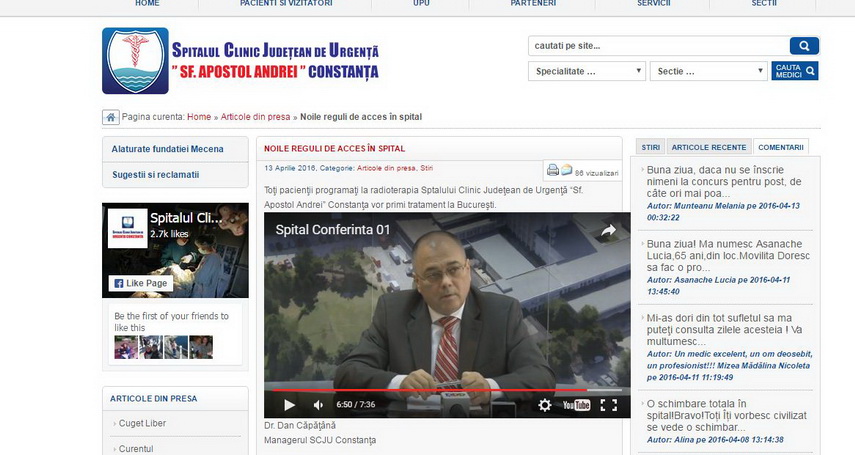The width and height of the screenshot is (855, 455).
Task: Click the home icon in breadcrumb
Action: pos(111,117)
